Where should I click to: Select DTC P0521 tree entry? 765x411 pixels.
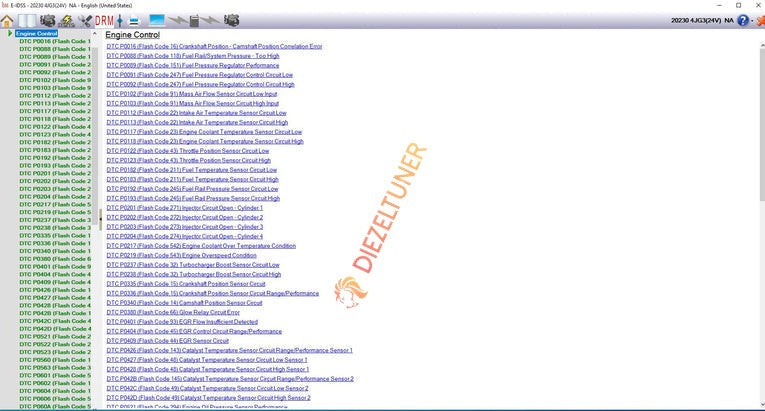pos(55,337)
